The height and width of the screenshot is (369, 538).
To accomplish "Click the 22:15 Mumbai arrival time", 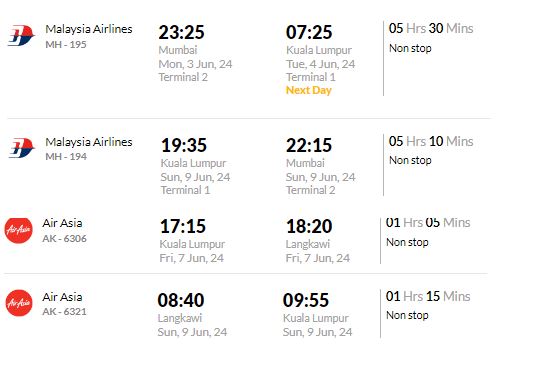I will (x=309, y=145).
